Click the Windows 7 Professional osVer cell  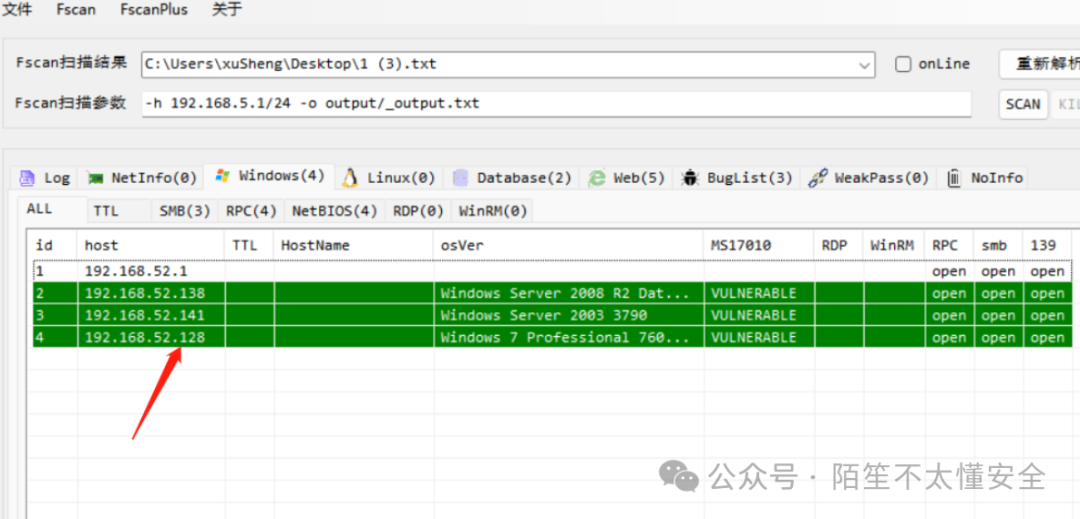(569, 337)
